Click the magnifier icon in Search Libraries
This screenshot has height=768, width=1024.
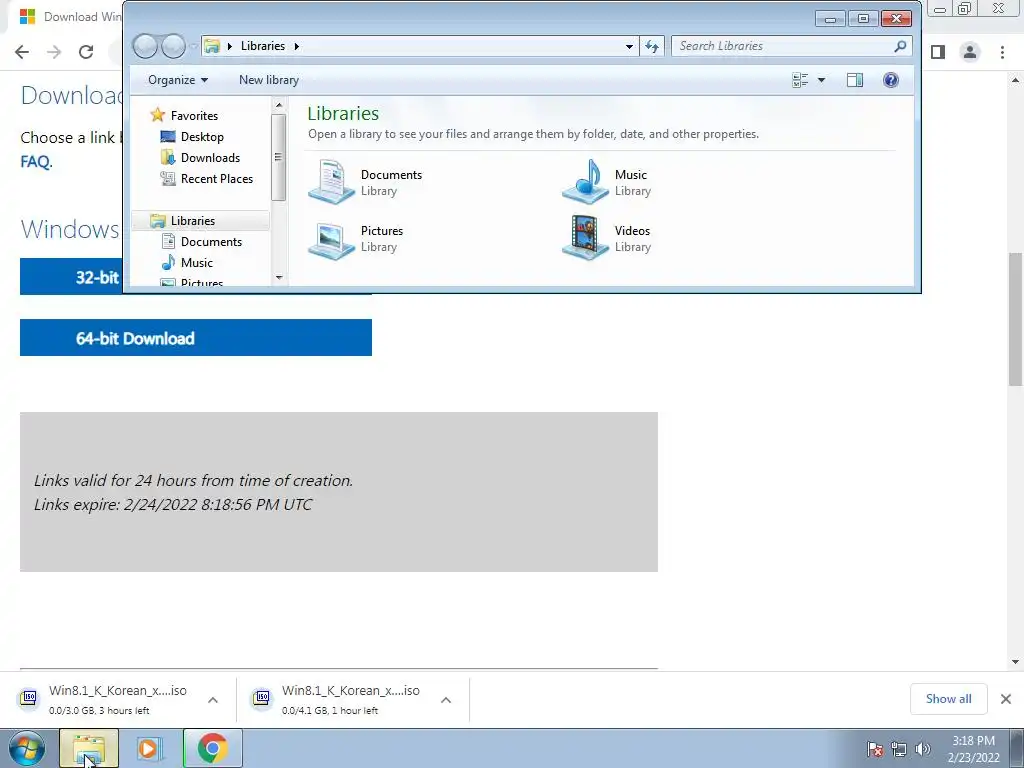tap(900, 46)
